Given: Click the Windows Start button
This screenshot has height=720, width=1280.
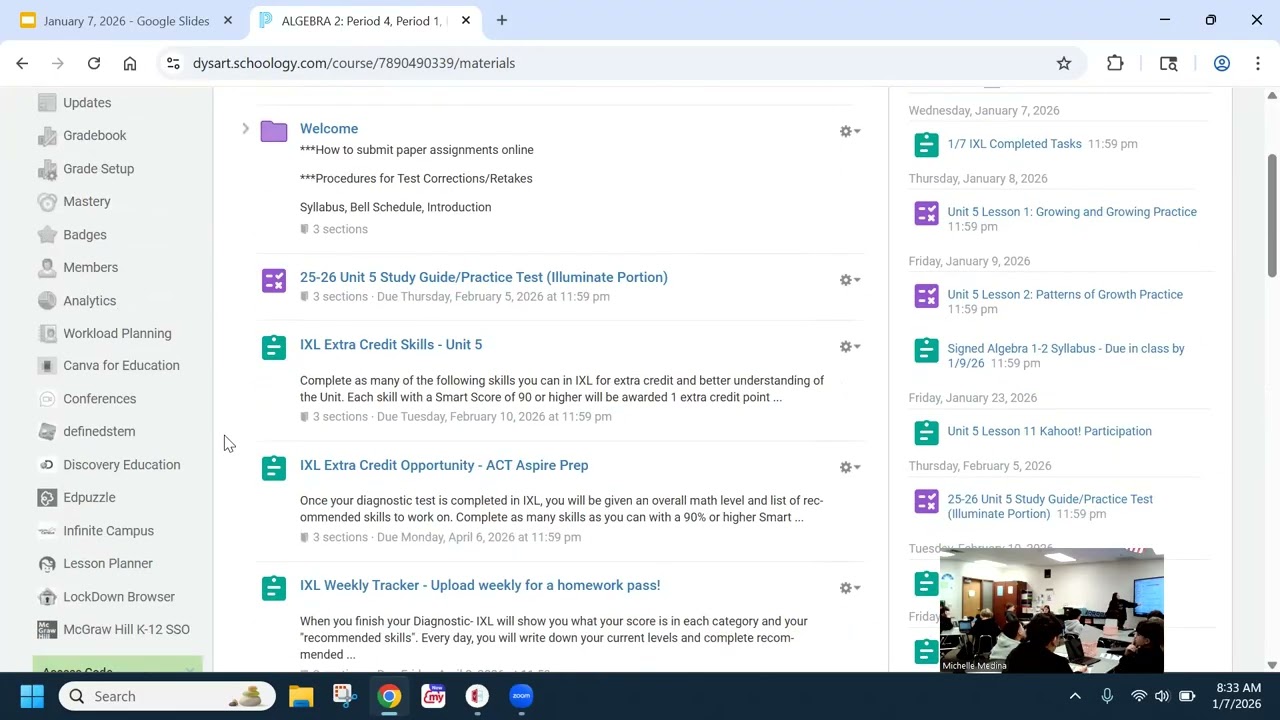Looking at the screenshot, I should pos(32,696).
